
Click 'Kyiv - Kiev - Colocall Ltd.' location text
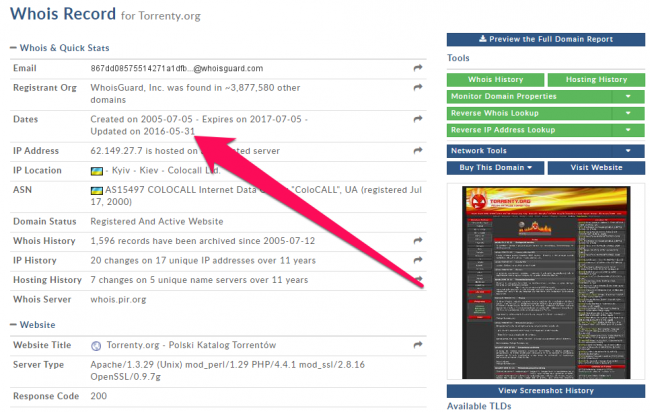click(166, 170)
